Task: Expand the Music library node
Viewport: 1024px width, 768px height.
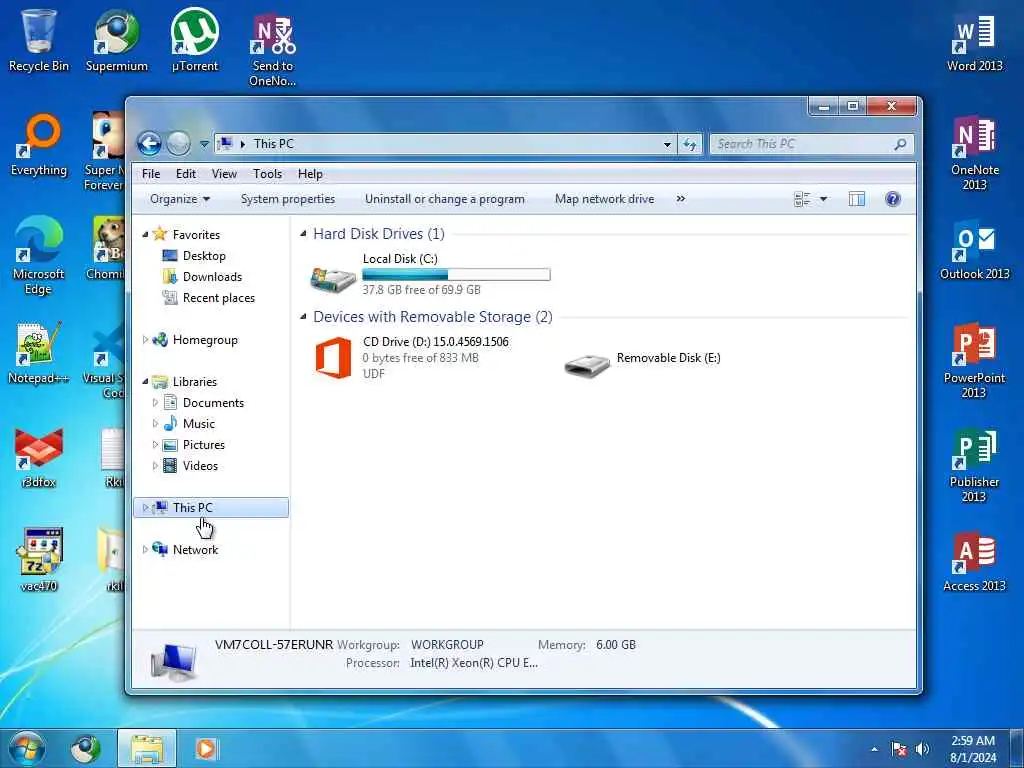Action: tap(155, 424)
